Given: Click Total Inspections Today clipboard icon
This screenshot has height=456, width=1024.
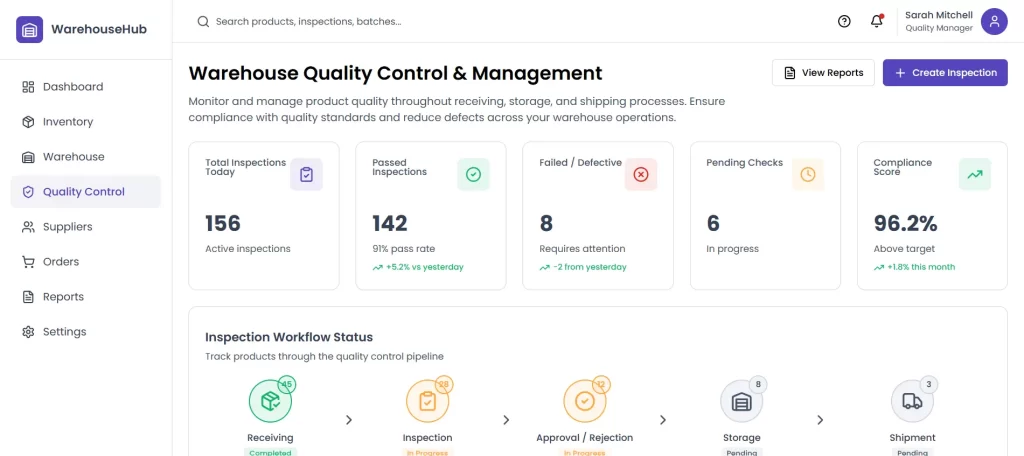Looking at the screenshot, I should point(306,174).
